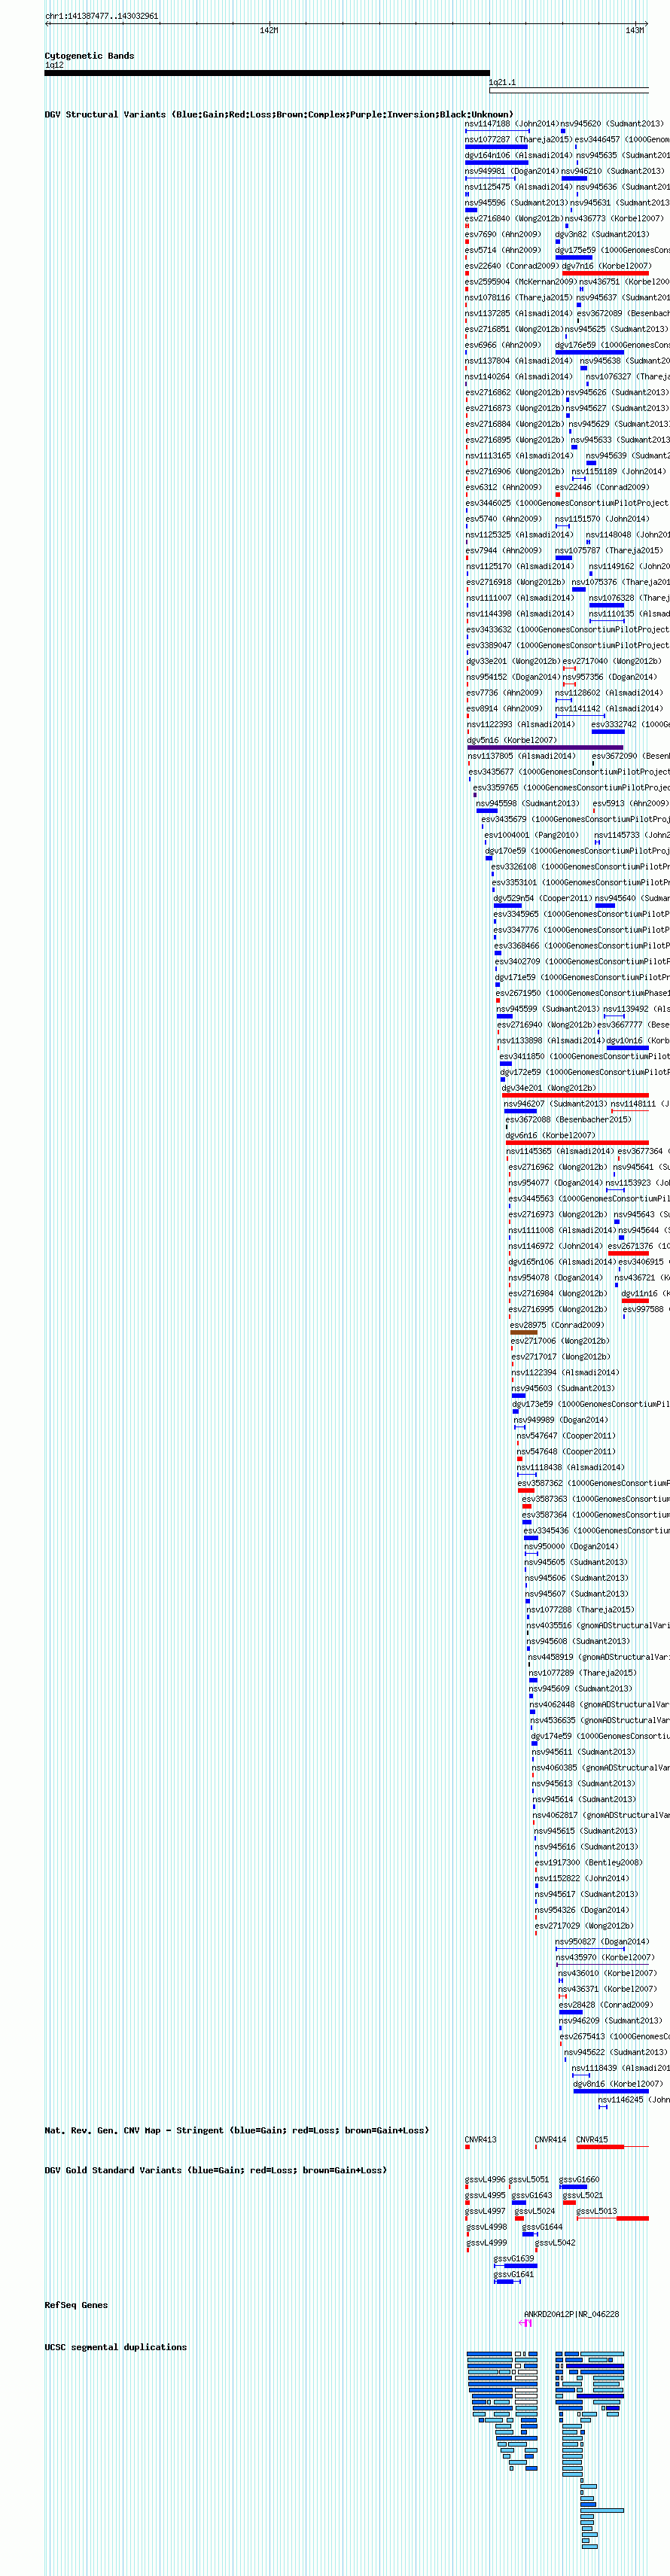The image size is (670, 2576).
Task: Select gold standard variant gssvG1641
Action: pyautogui.click(x=513, y=2274)
